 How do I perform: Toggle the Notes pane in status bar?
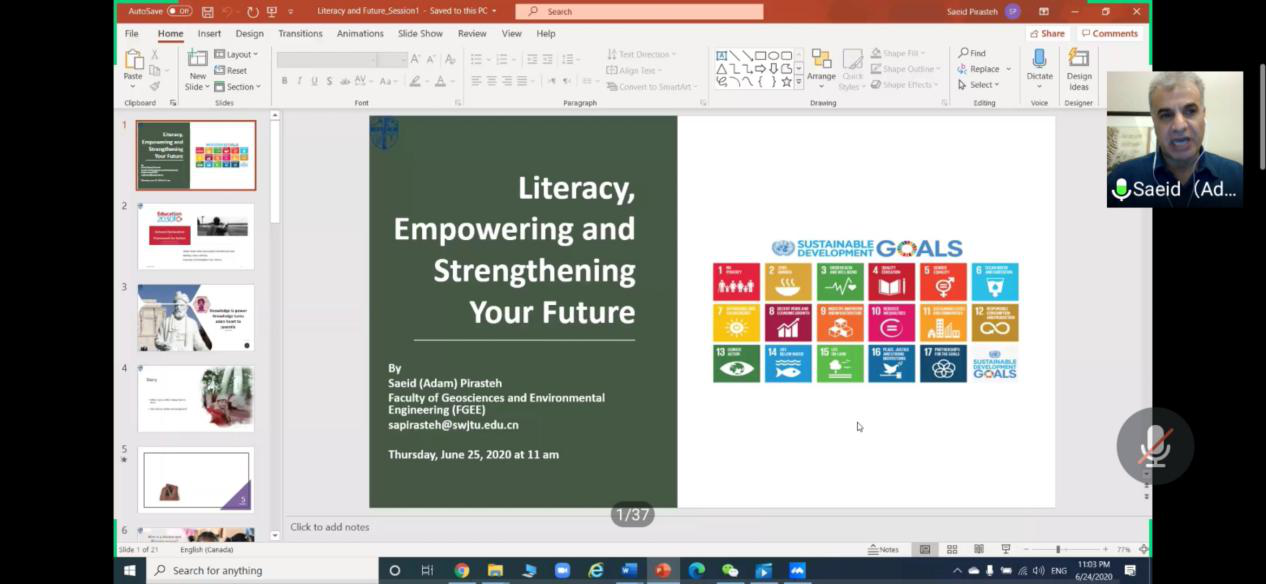pos(883,549)
